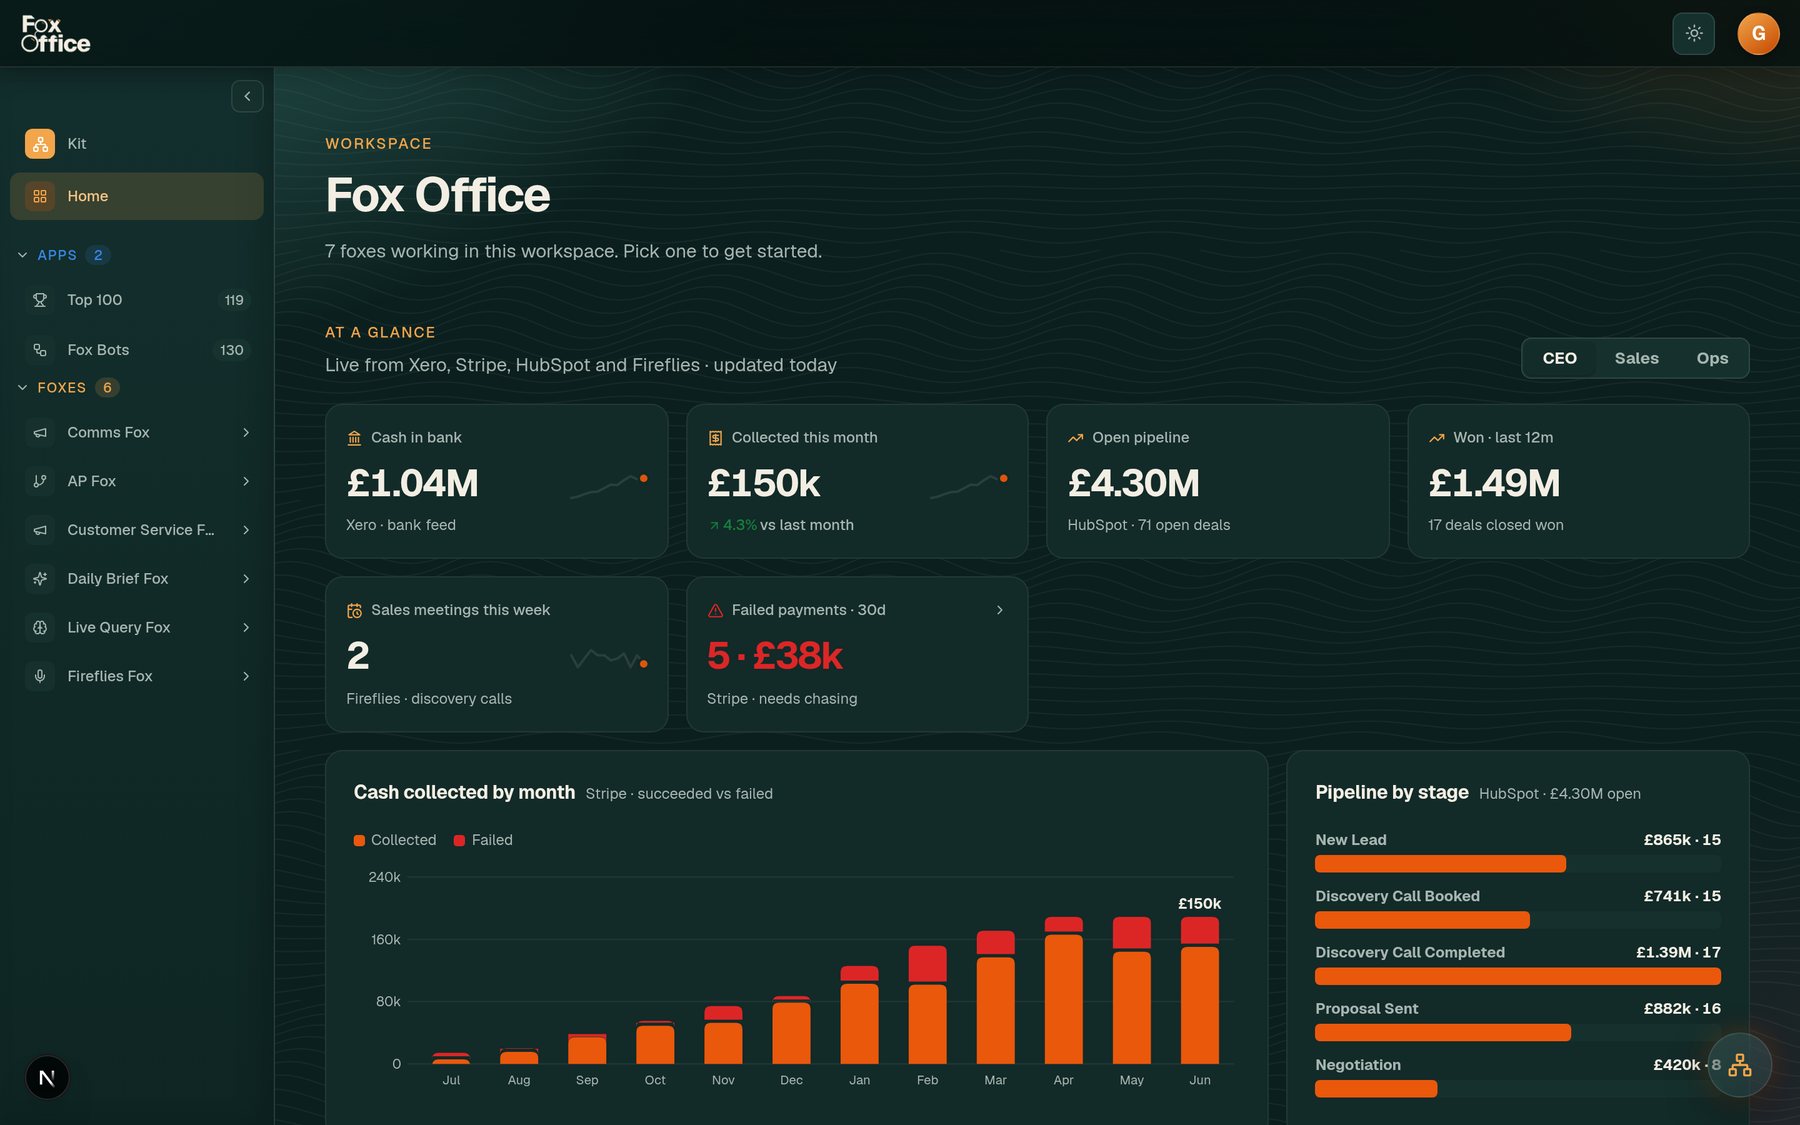Image resolution: width=1800 pixels, height=1125 pixels.
Task: Click the Sales meetings calendar icon
Action: click(x=354, y=610)
